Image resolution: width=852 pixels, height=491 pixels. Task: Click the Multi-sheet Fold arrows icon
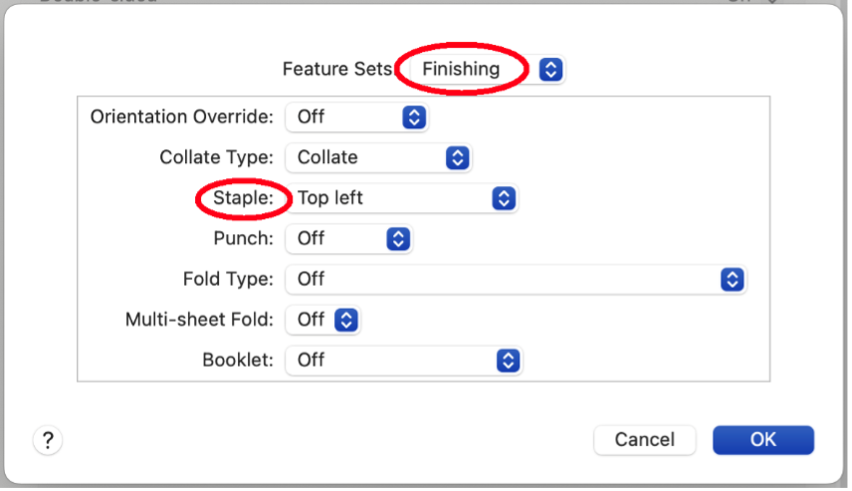coord(346,320)
